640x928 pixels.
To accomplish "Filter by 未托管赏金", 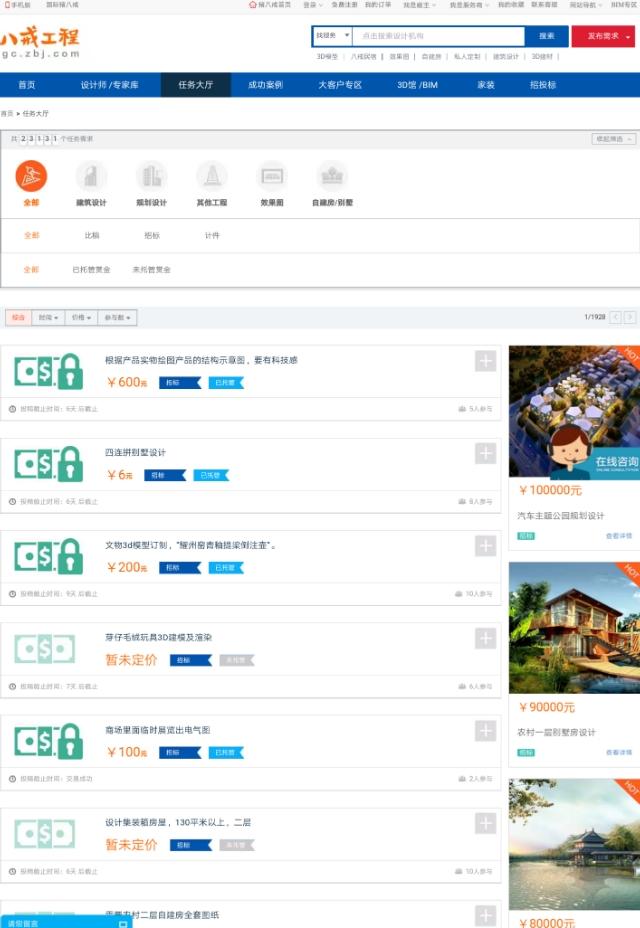I will (x=152, y=270).
